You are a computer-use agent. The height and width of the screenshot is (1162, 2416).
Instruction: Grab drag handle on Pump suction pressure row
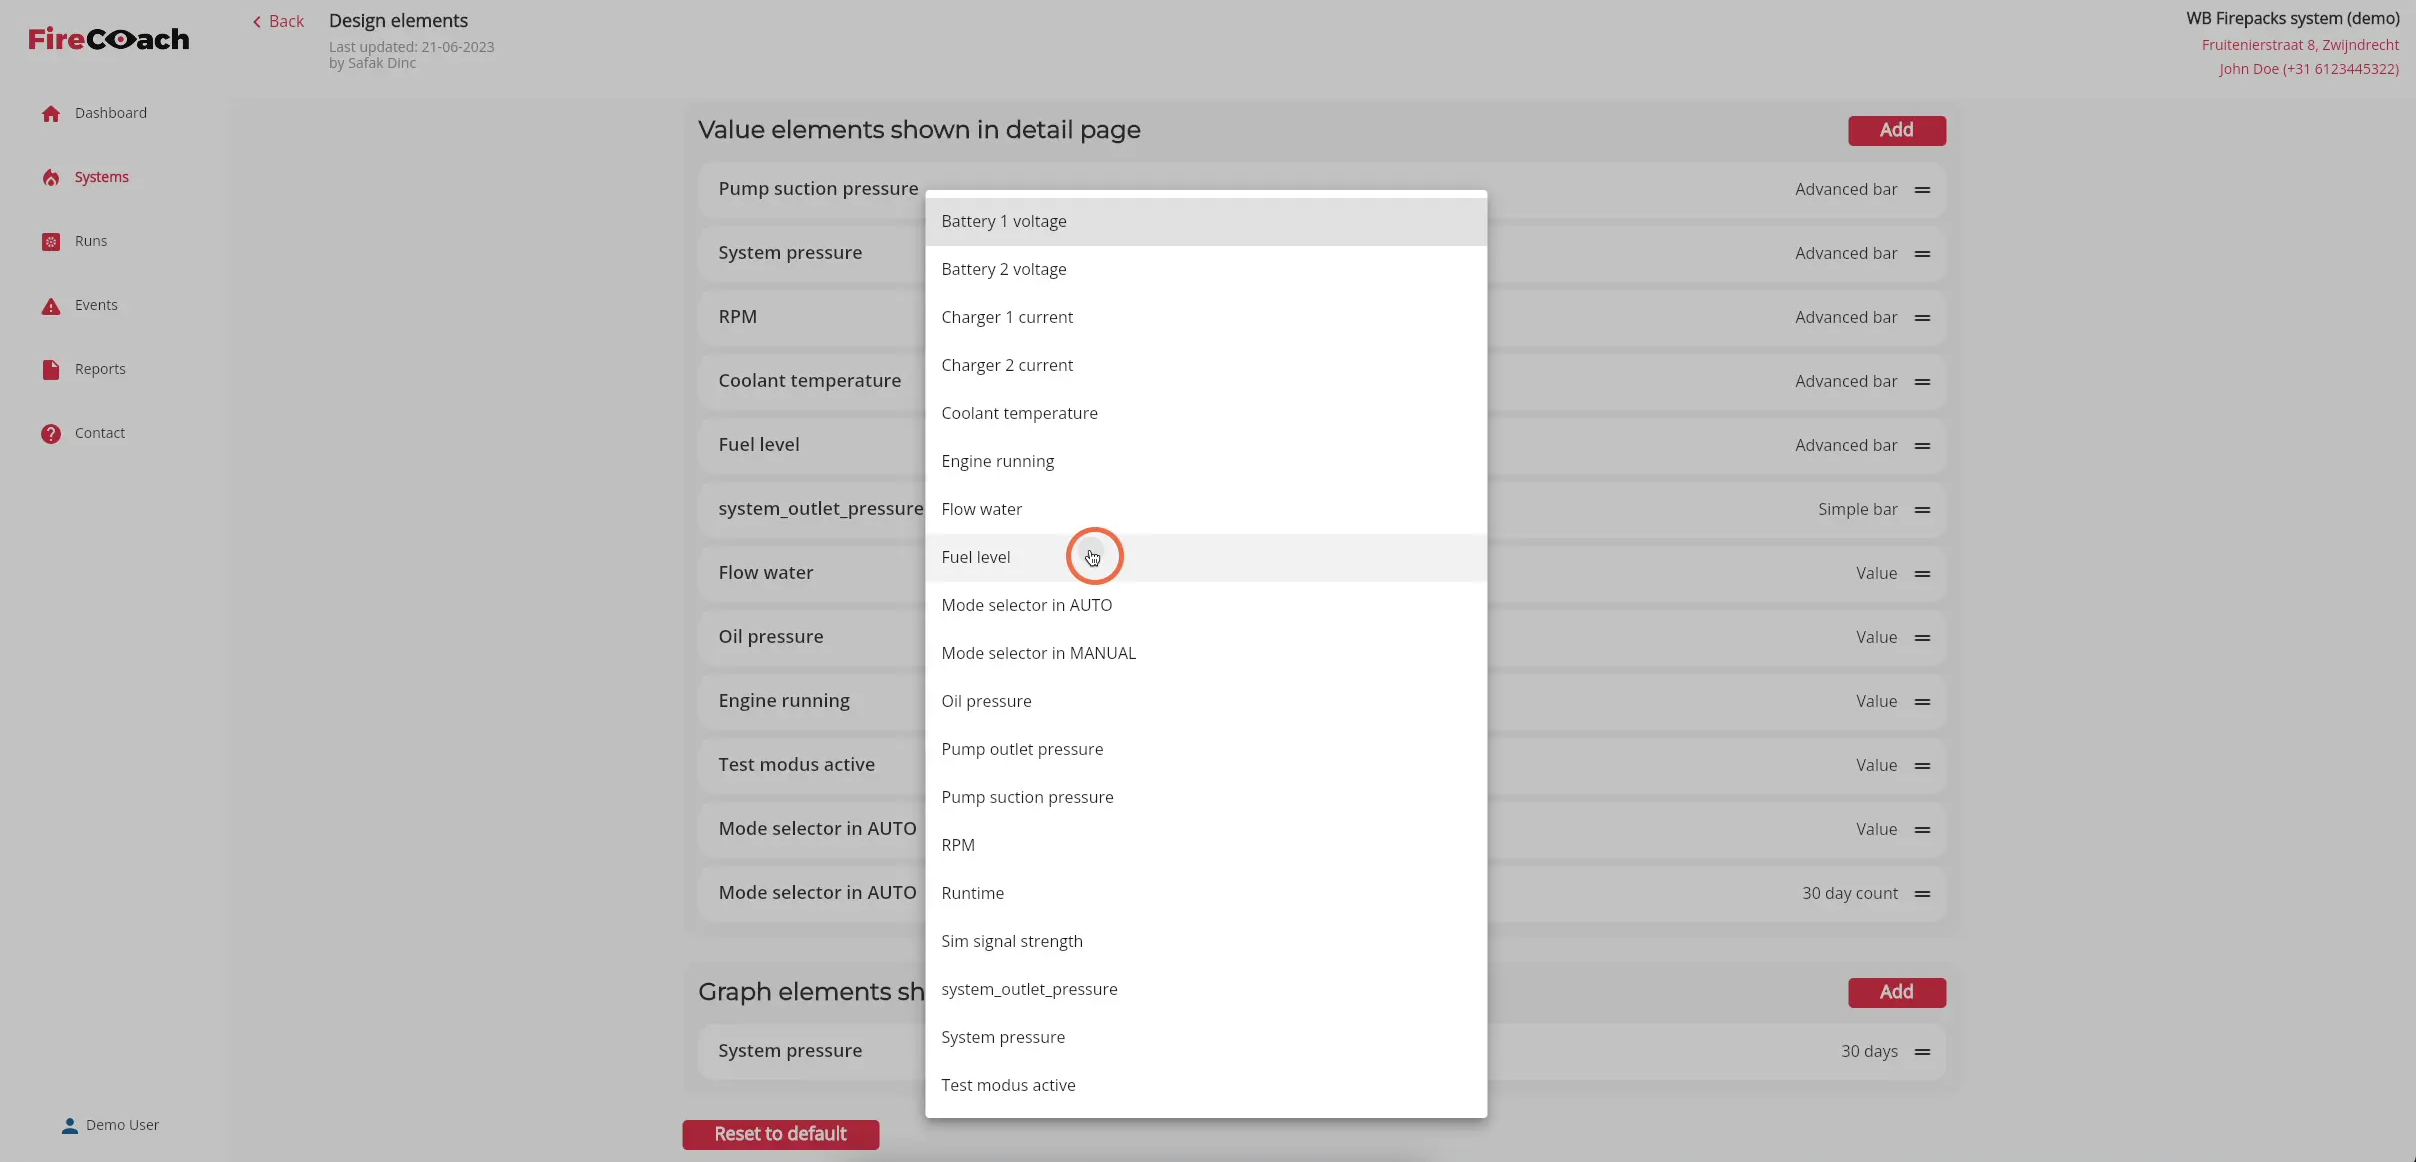click(1922, 190)
